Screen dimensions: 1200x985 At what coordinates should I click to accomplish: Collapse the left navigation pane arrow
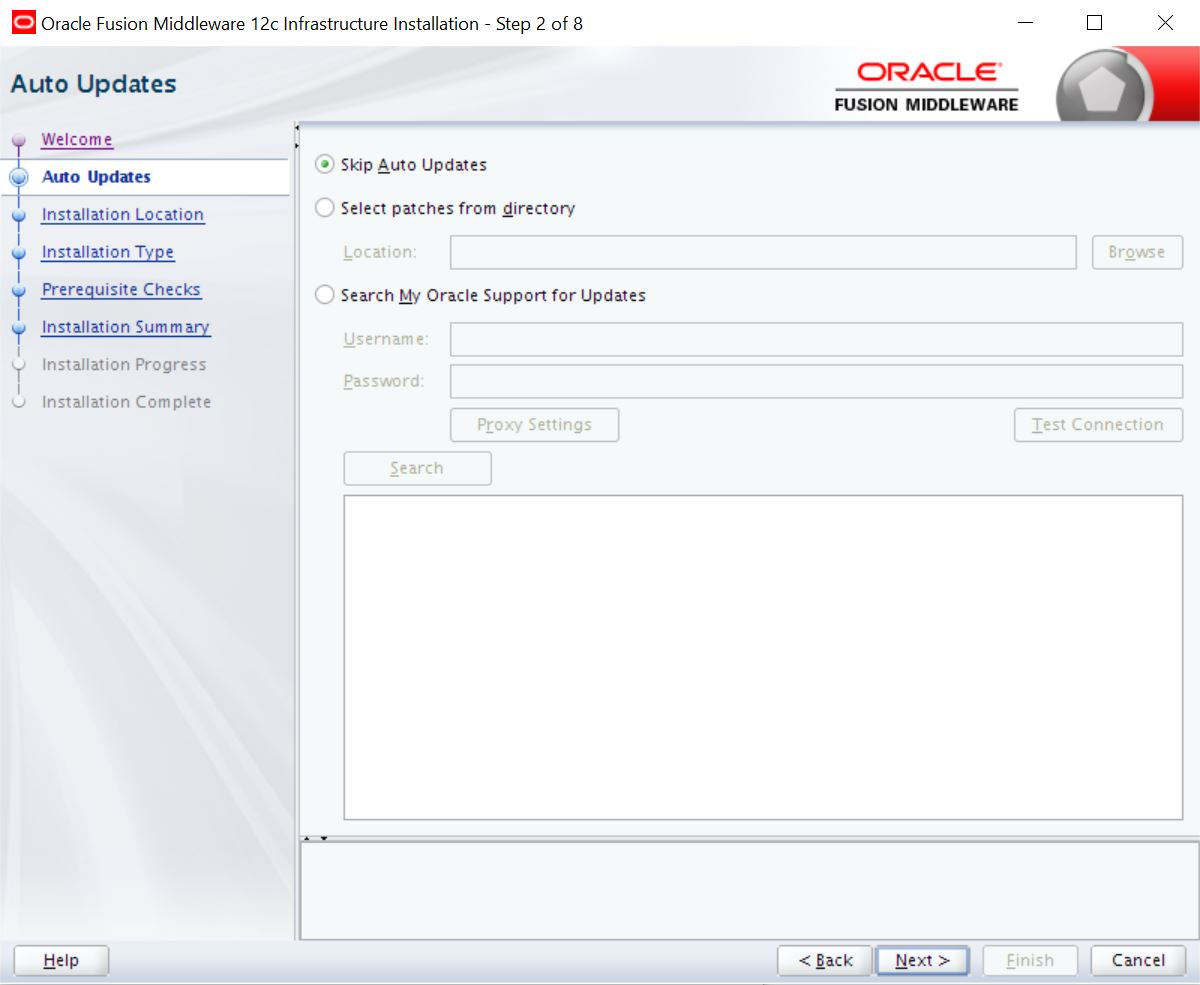pyautogui.click(x=297, y=128)
